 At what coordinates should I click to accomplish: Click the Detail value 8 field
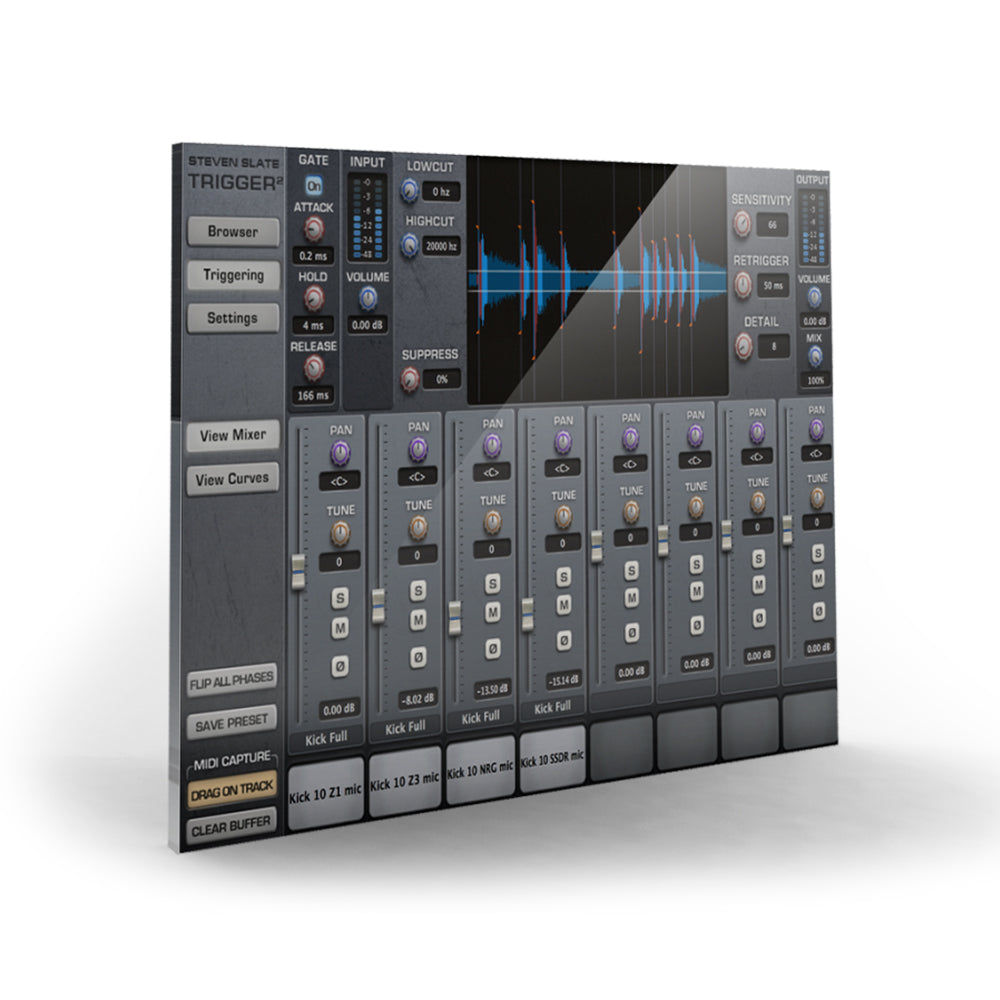[774, 346]
